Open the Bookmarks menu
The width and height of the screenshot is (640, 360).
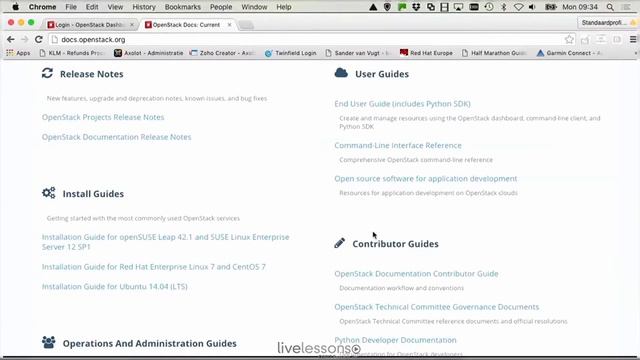[182, 7]
